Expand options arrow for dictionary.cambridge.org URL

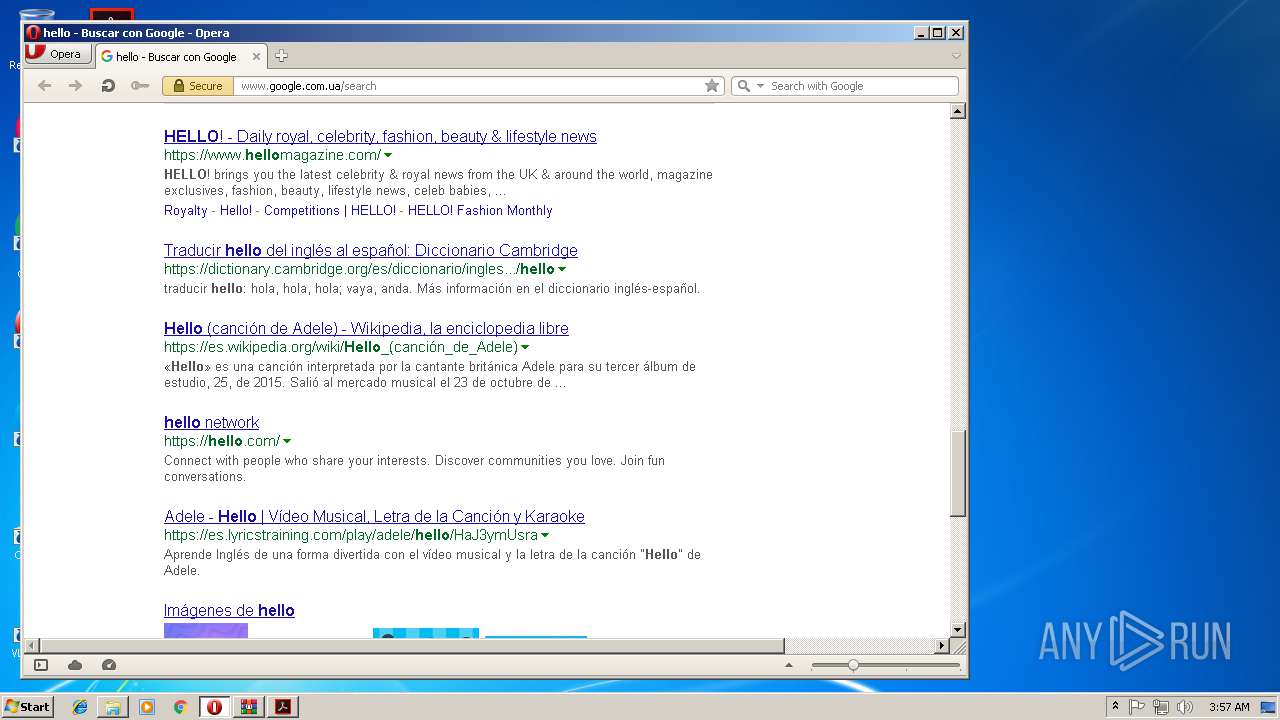click(x=562, y=270)
